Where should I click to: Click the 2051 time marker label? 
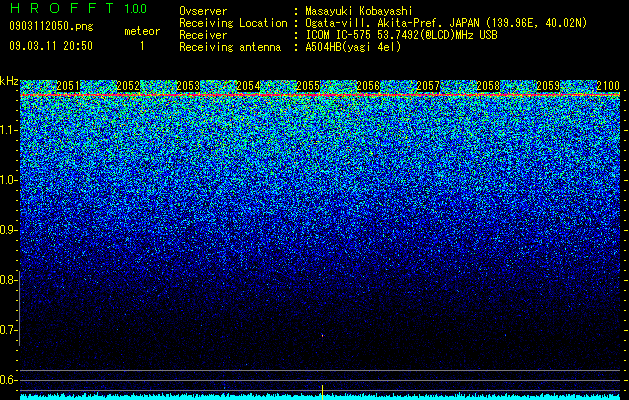[x=68, y=85]
